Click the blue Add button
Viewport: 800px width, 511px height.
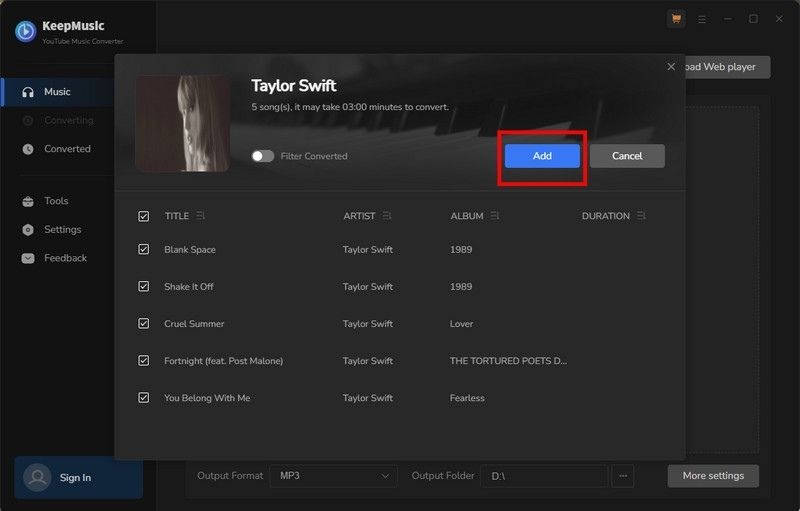click(542, 156)
